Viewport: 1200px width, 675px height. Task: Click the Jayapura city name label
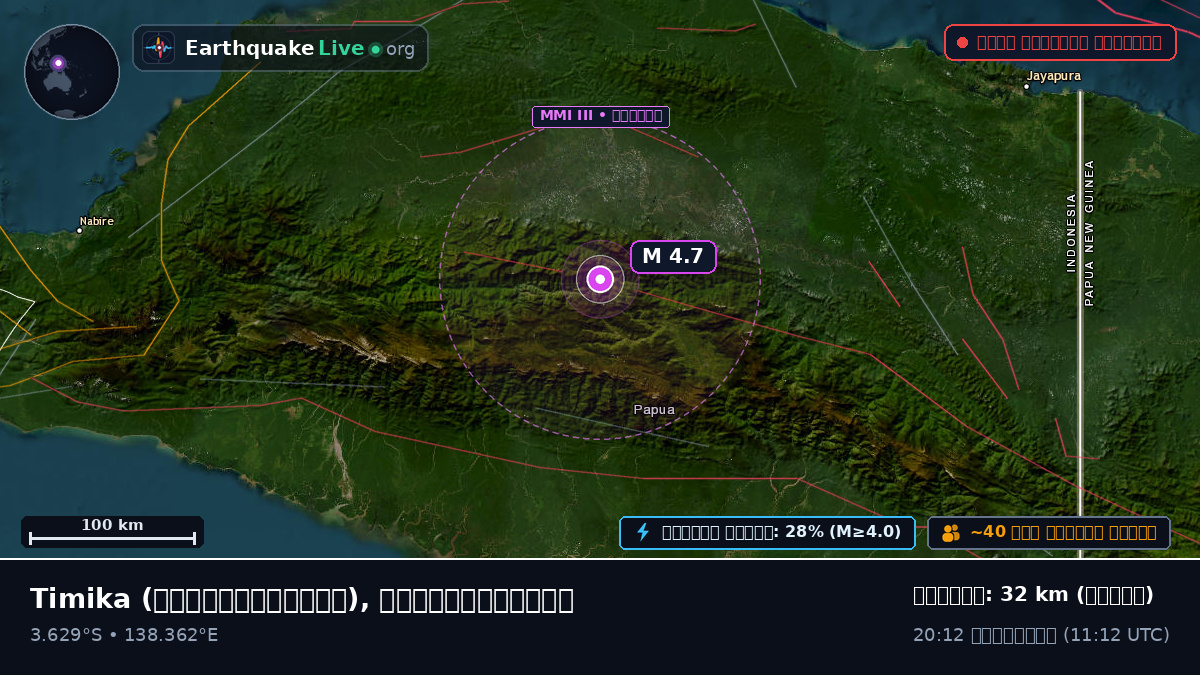click(1053, 76)
